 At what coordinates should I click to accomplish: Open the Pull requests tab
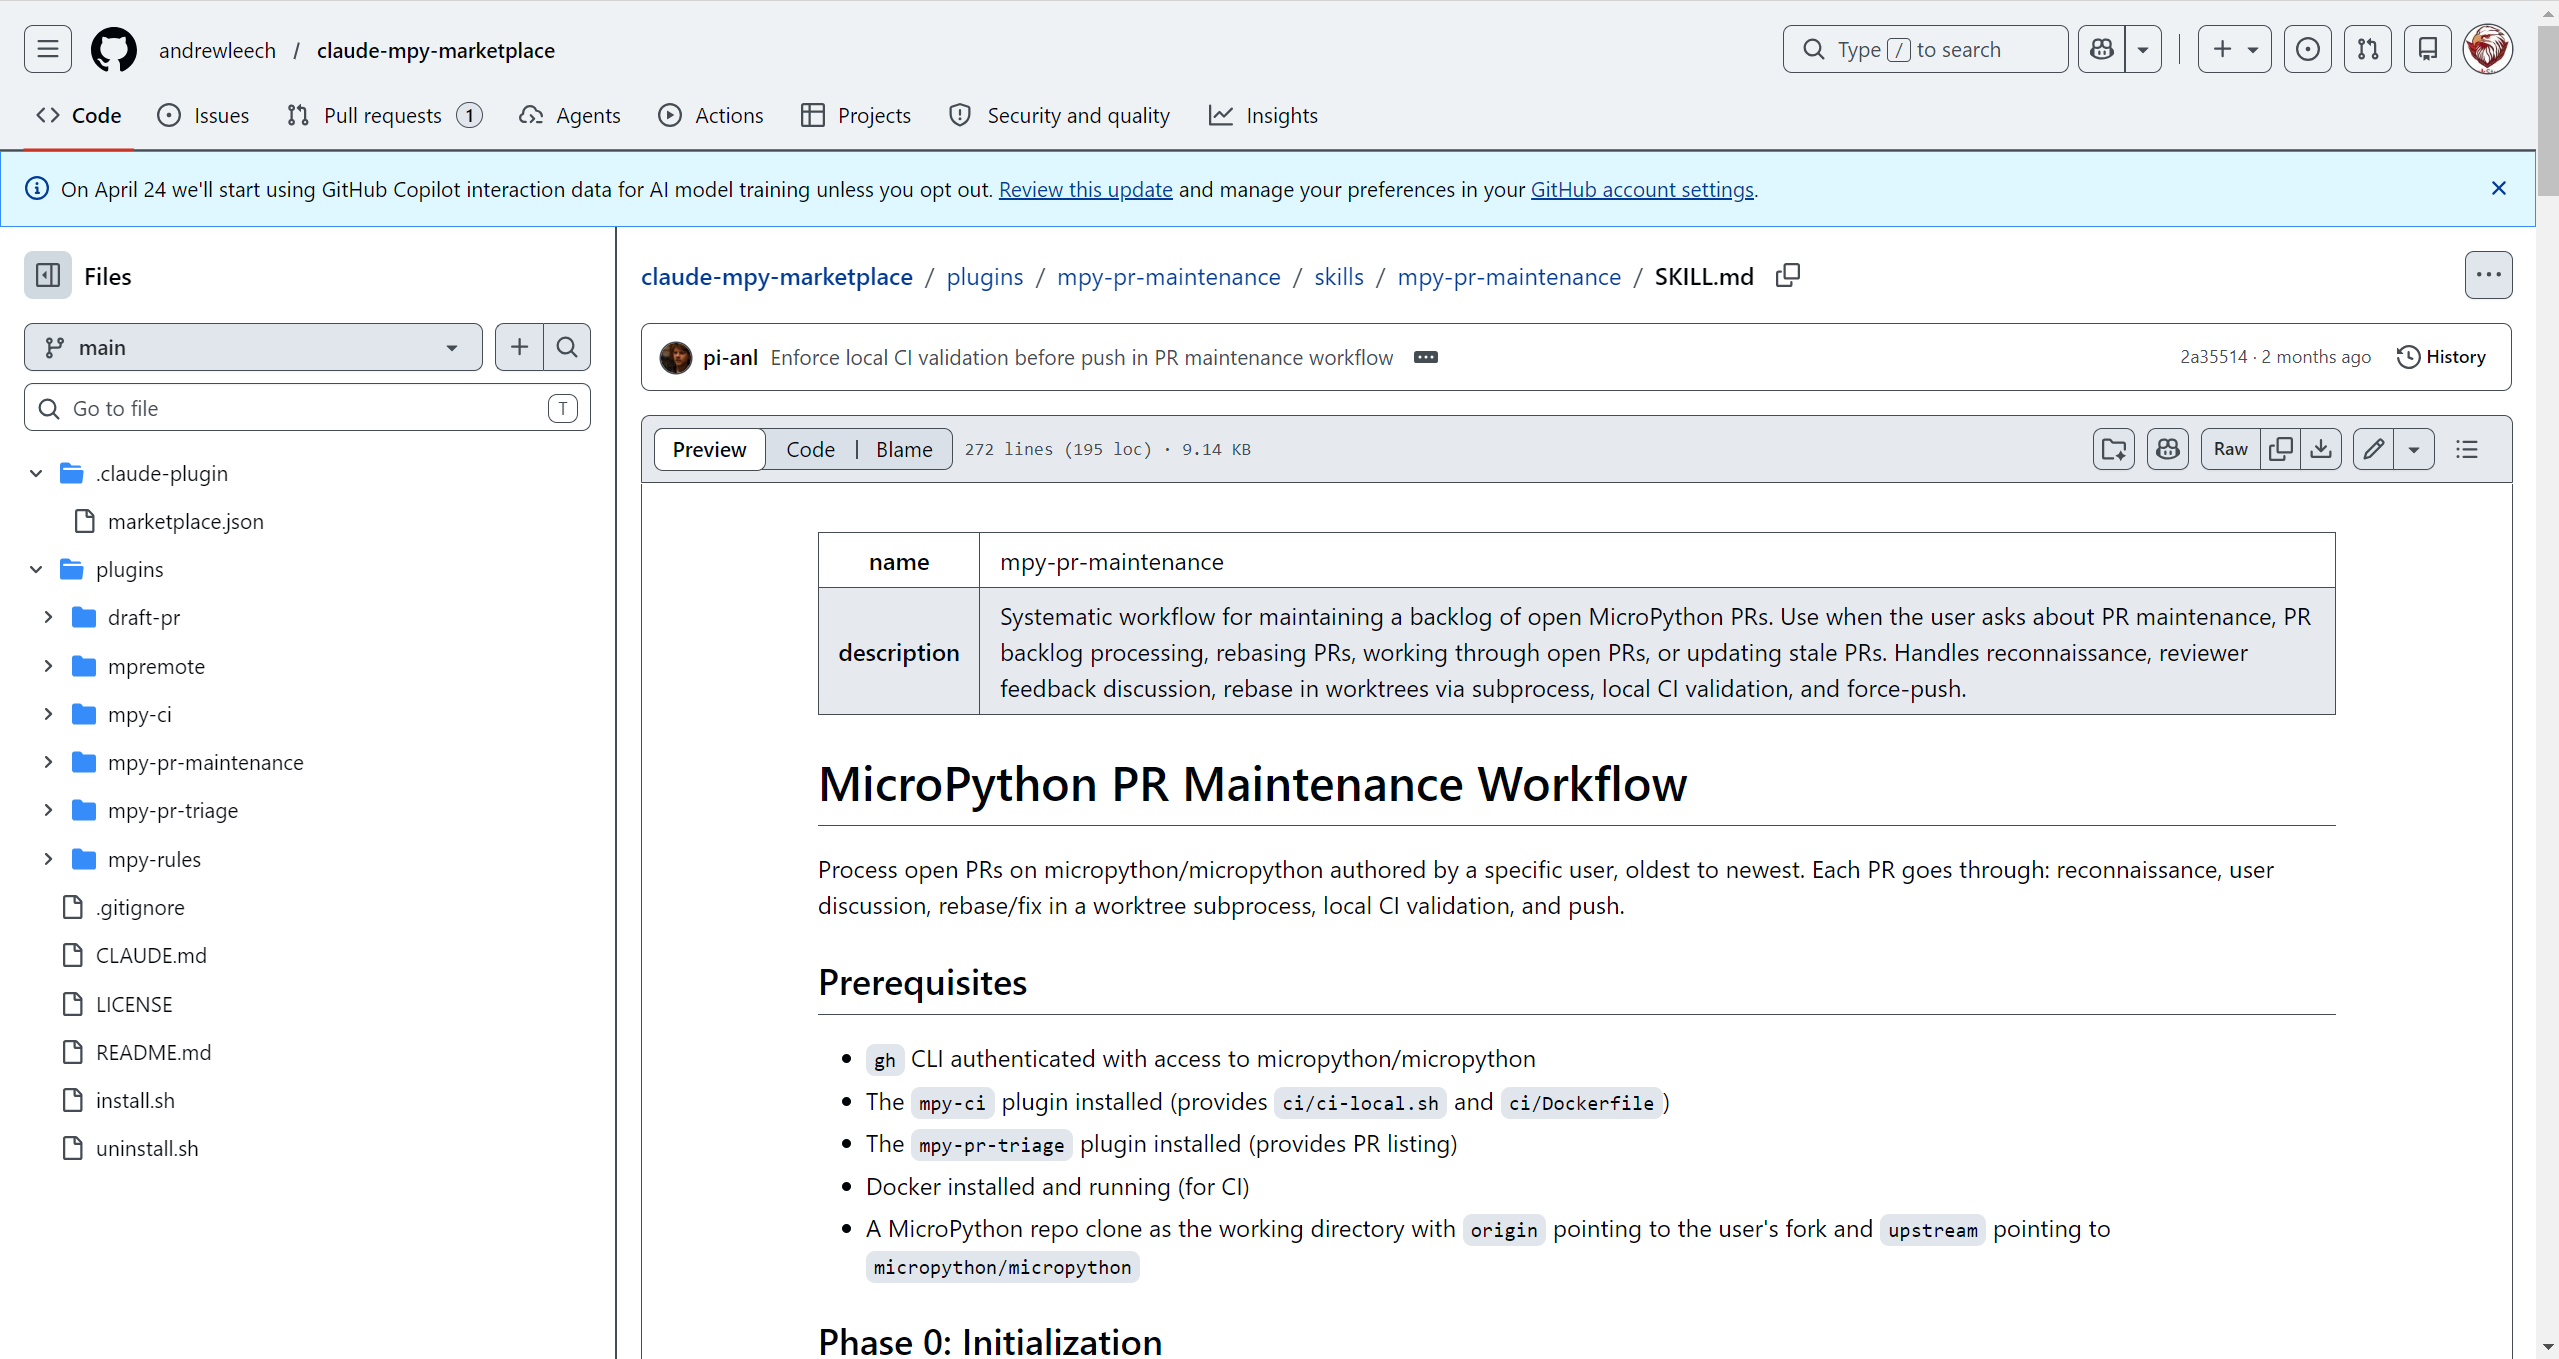(x=385, y=115)
